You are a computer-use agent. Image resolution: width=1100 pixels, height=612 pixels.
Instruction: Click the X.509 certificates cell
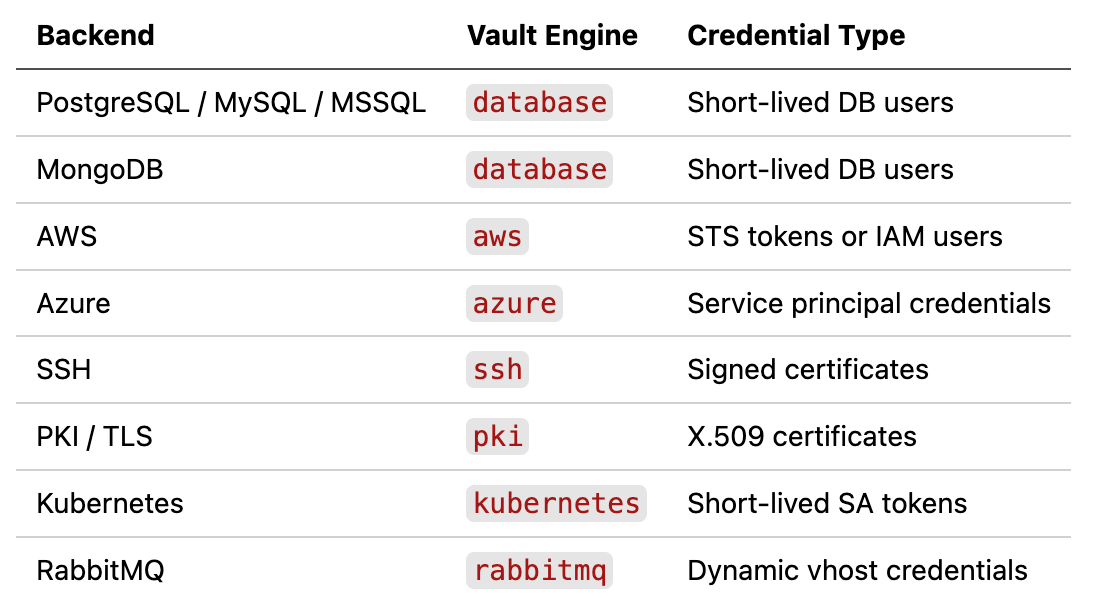802,437
